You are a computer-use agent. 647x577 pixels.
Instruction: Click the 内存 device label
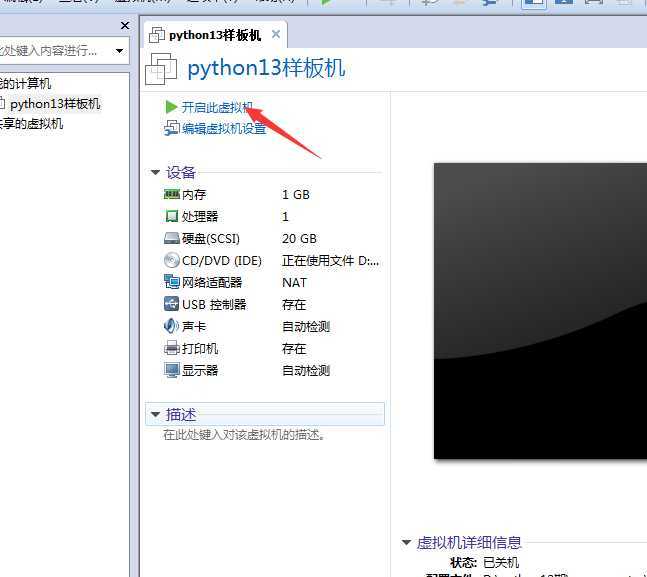tap(194, 194)
